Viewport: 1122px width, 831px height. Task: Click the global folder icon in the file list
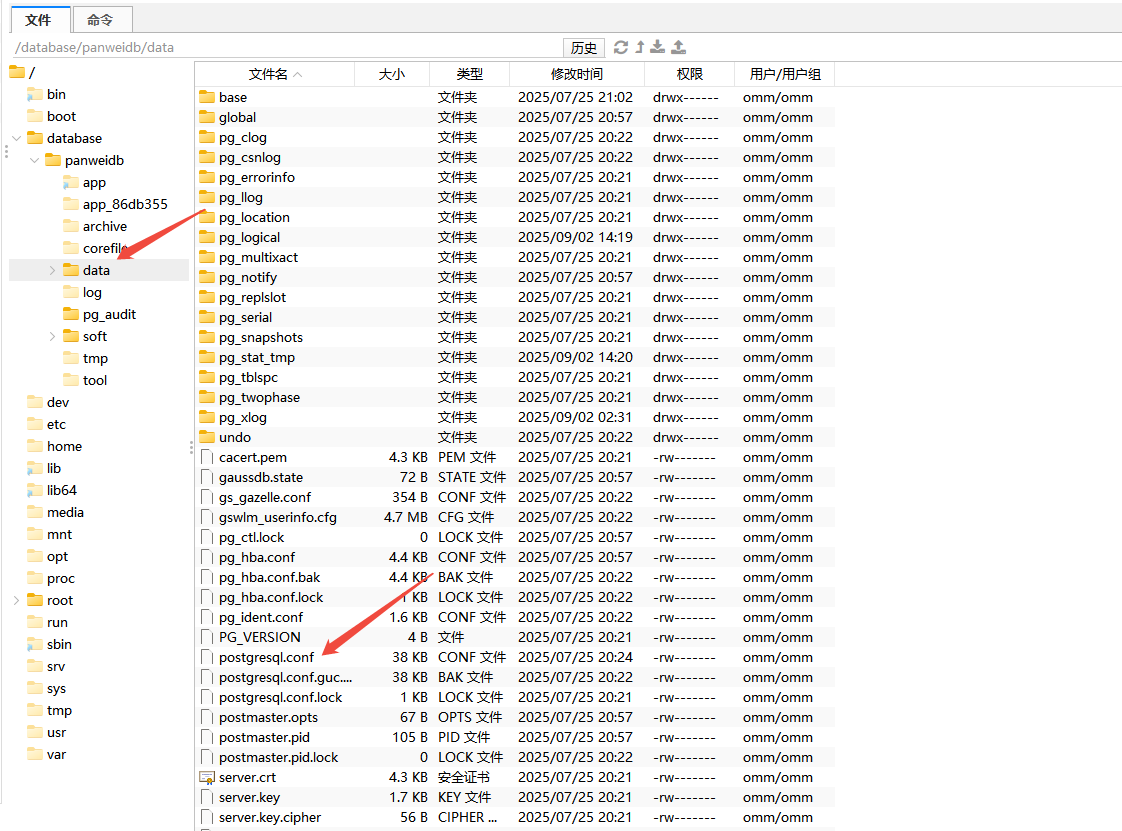click(207, 117)
